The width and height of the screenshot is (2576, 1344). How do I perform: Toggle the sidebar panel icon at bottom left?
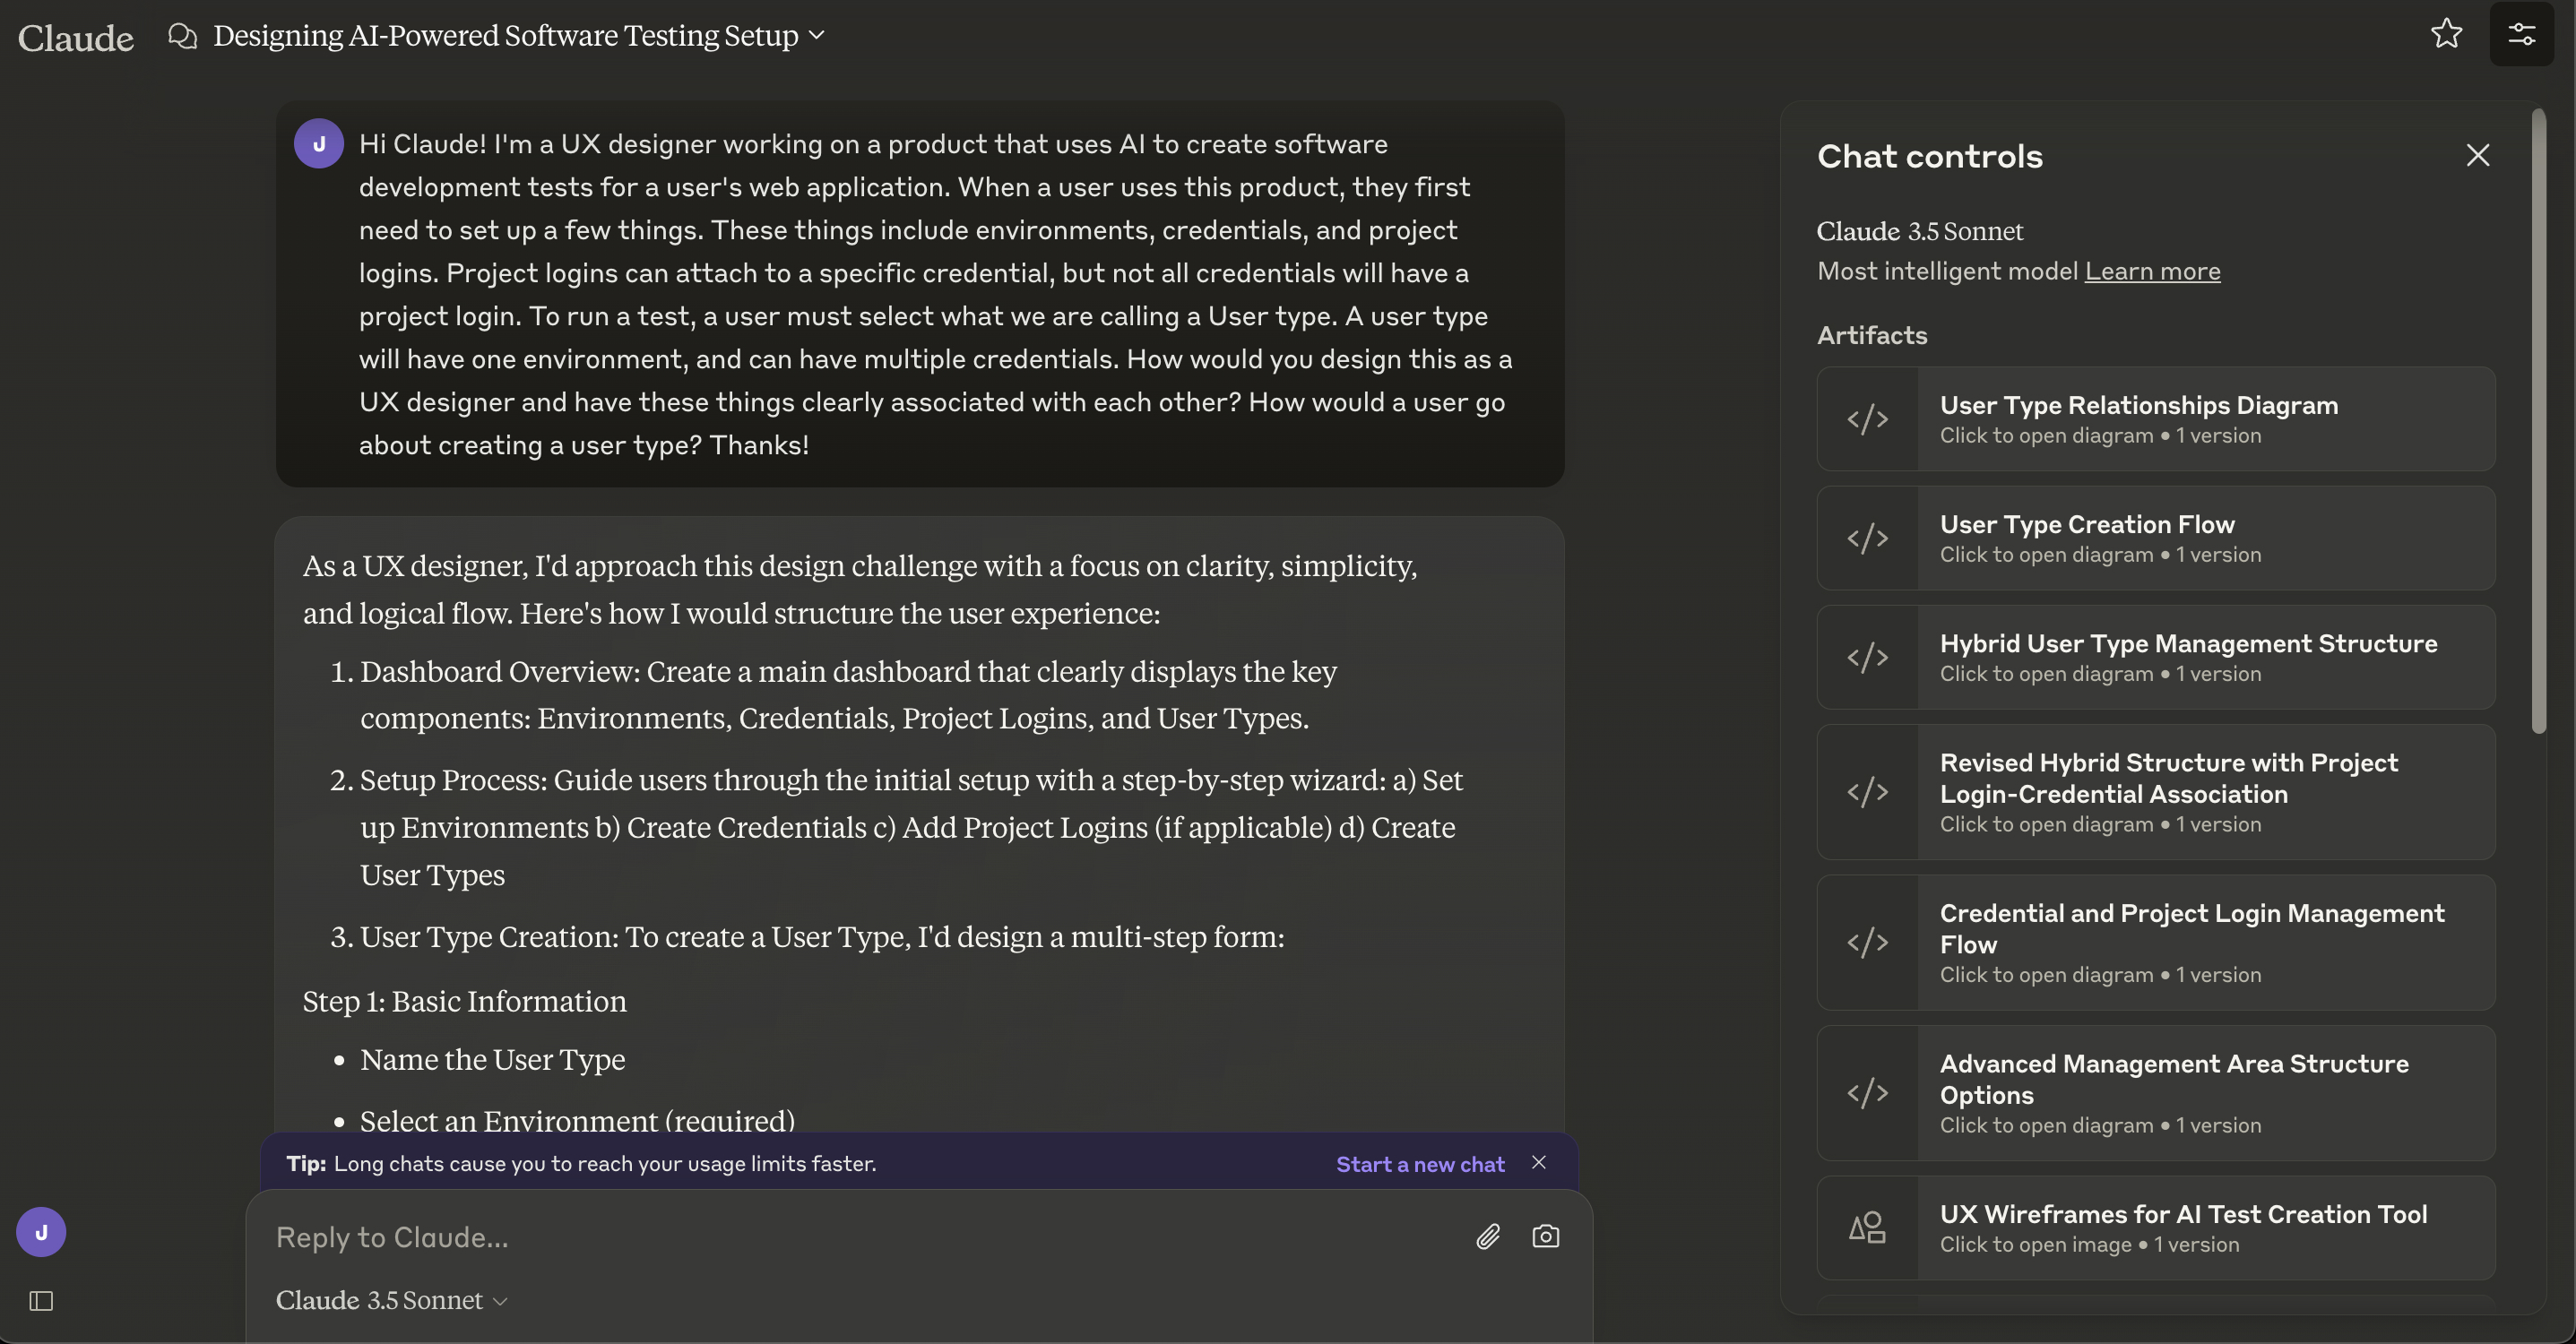[x=41, y=1300]
